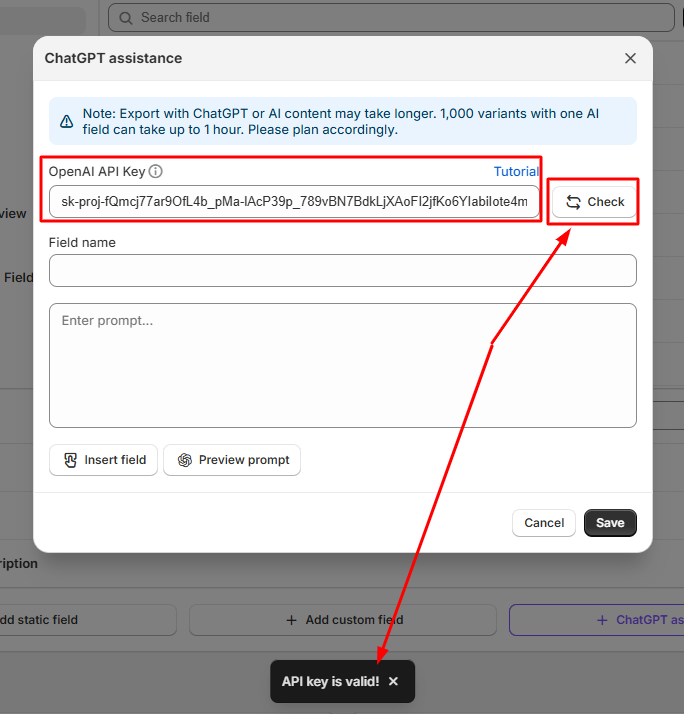
Task: Focus the Field name input
Action: [x=342, y=270]
